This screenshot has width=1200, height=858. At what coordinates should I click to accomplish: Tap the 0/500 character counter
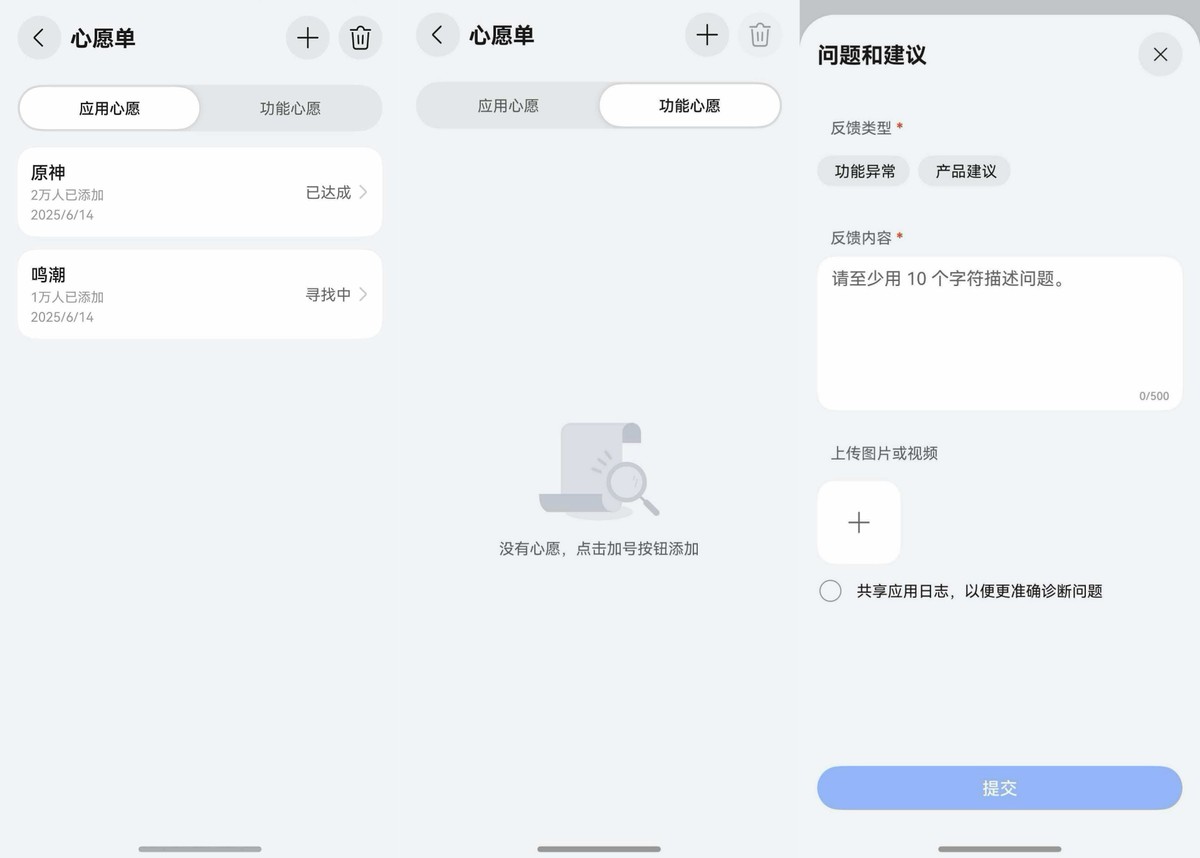[x=1154, y=396]
